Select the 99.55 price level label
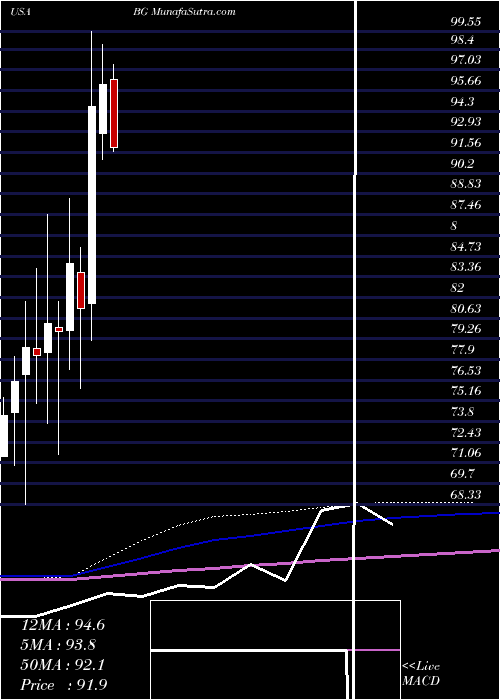This screenshot has height=700, width=500. [x=466, y=21]
